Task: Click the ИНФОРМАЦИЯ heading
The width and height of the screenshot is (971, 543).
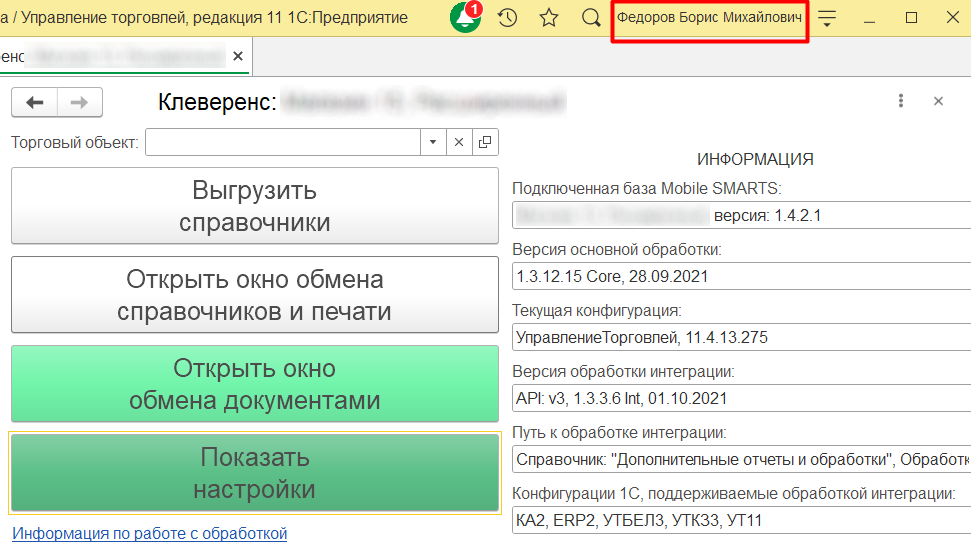Action: tap(755, 159)
